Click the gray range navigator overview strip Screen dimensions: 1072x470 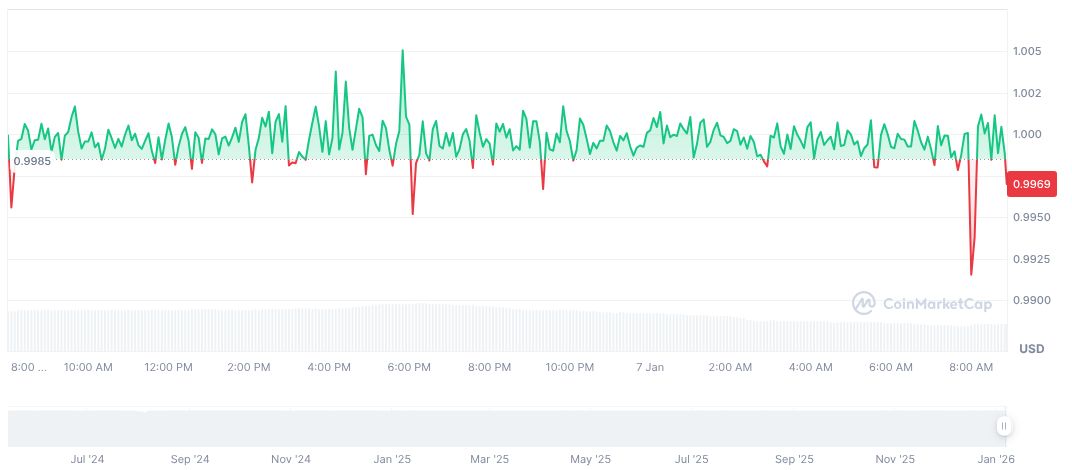(x=500, y=427)
